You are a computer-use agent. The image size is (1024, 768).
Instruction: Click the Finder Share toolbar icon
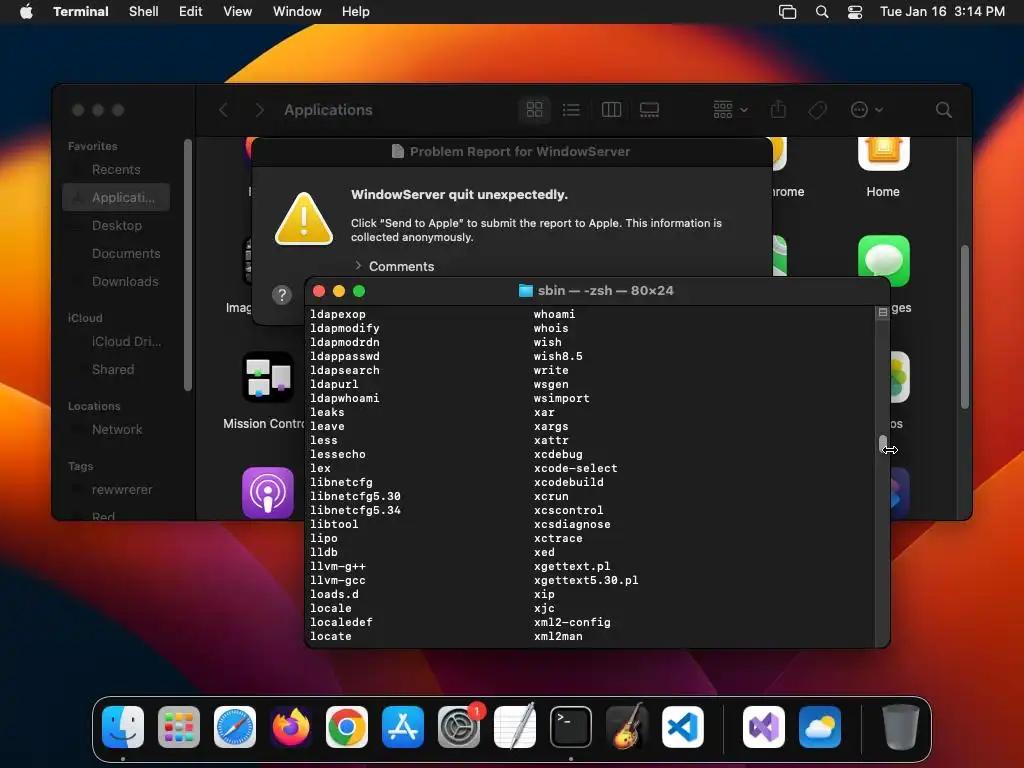(778, 110)
